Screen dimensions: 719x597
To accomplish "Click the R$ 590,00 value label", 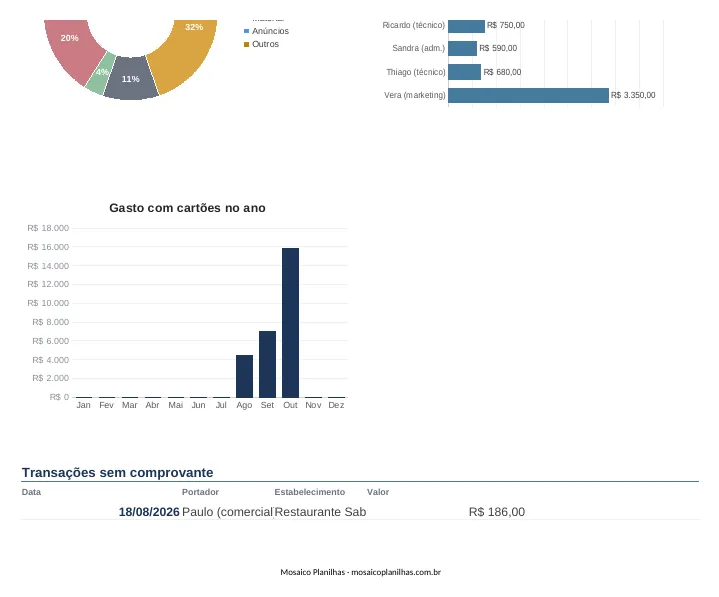I will (498, 48).
